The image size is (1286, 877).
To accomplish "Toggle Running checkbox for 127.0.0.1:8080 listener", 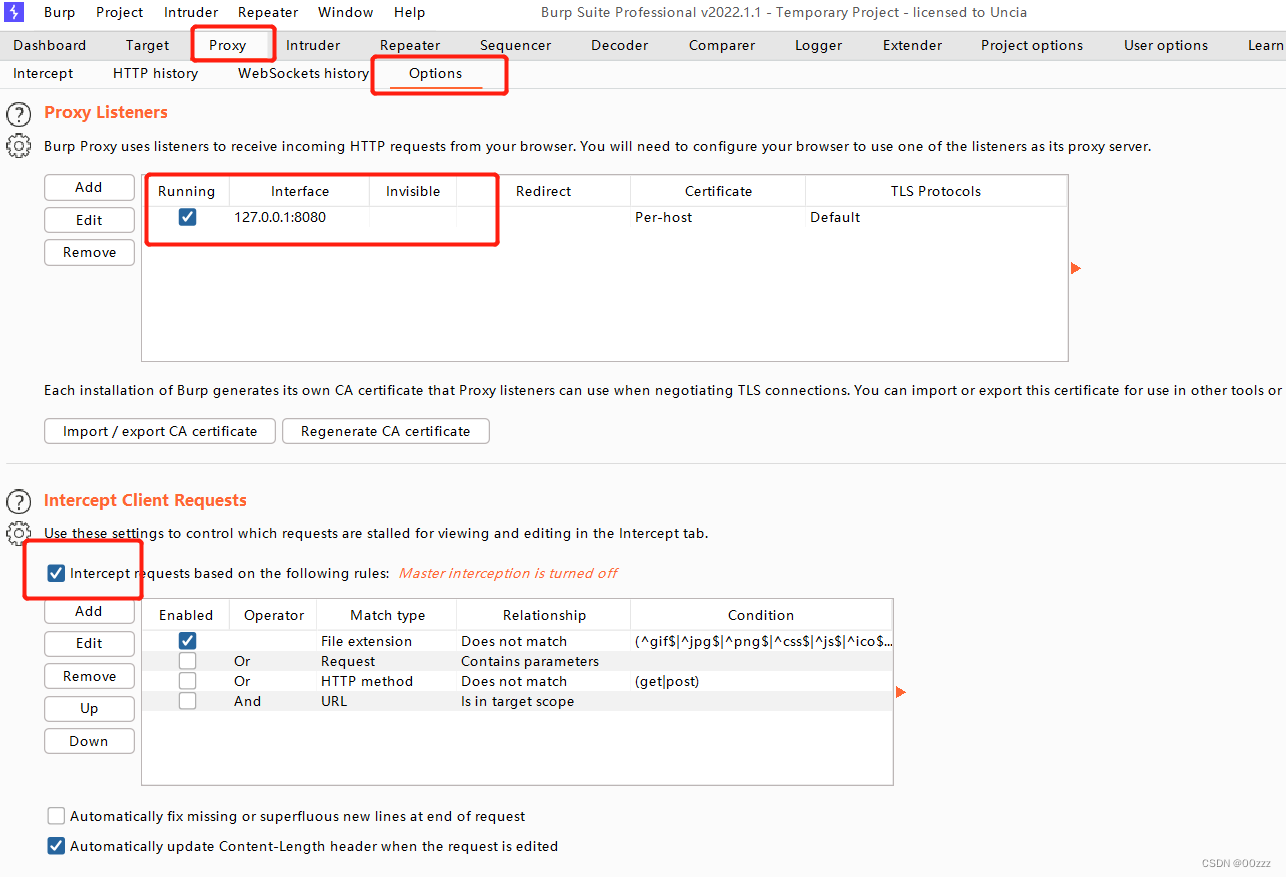I will (x=187, y=217).
